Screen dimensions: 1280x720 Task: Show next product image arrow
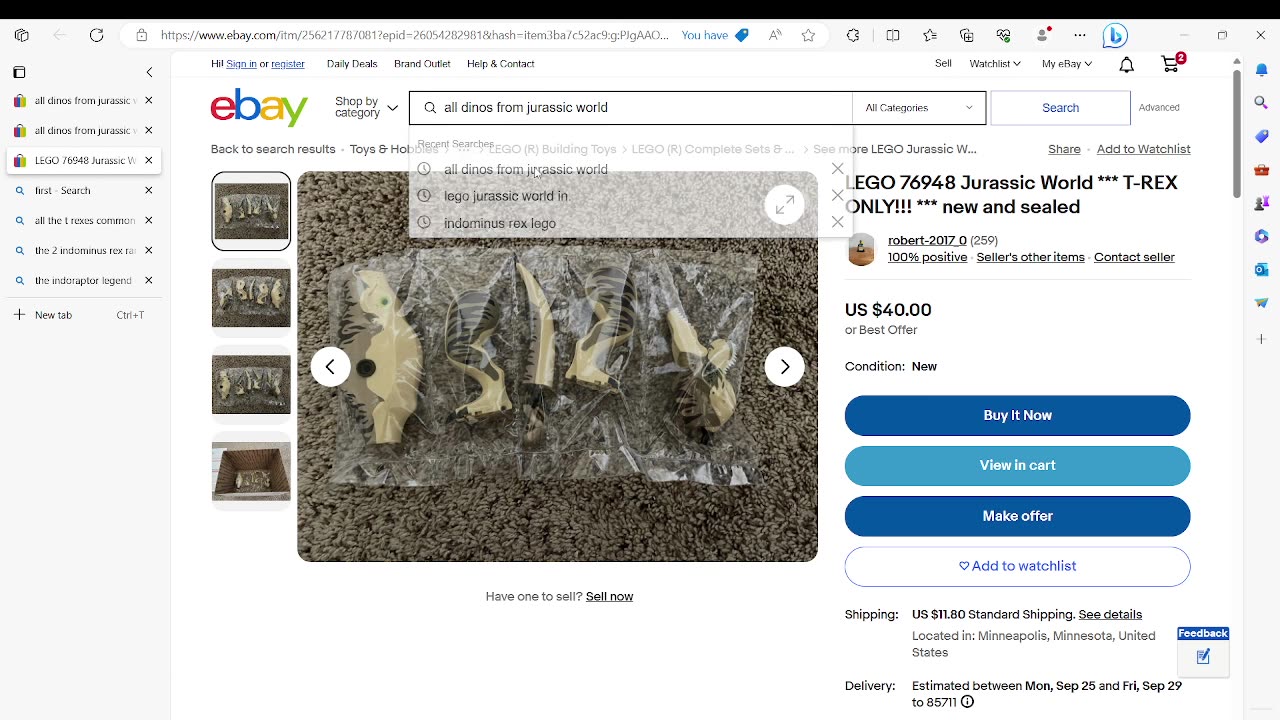click(785, 367)
